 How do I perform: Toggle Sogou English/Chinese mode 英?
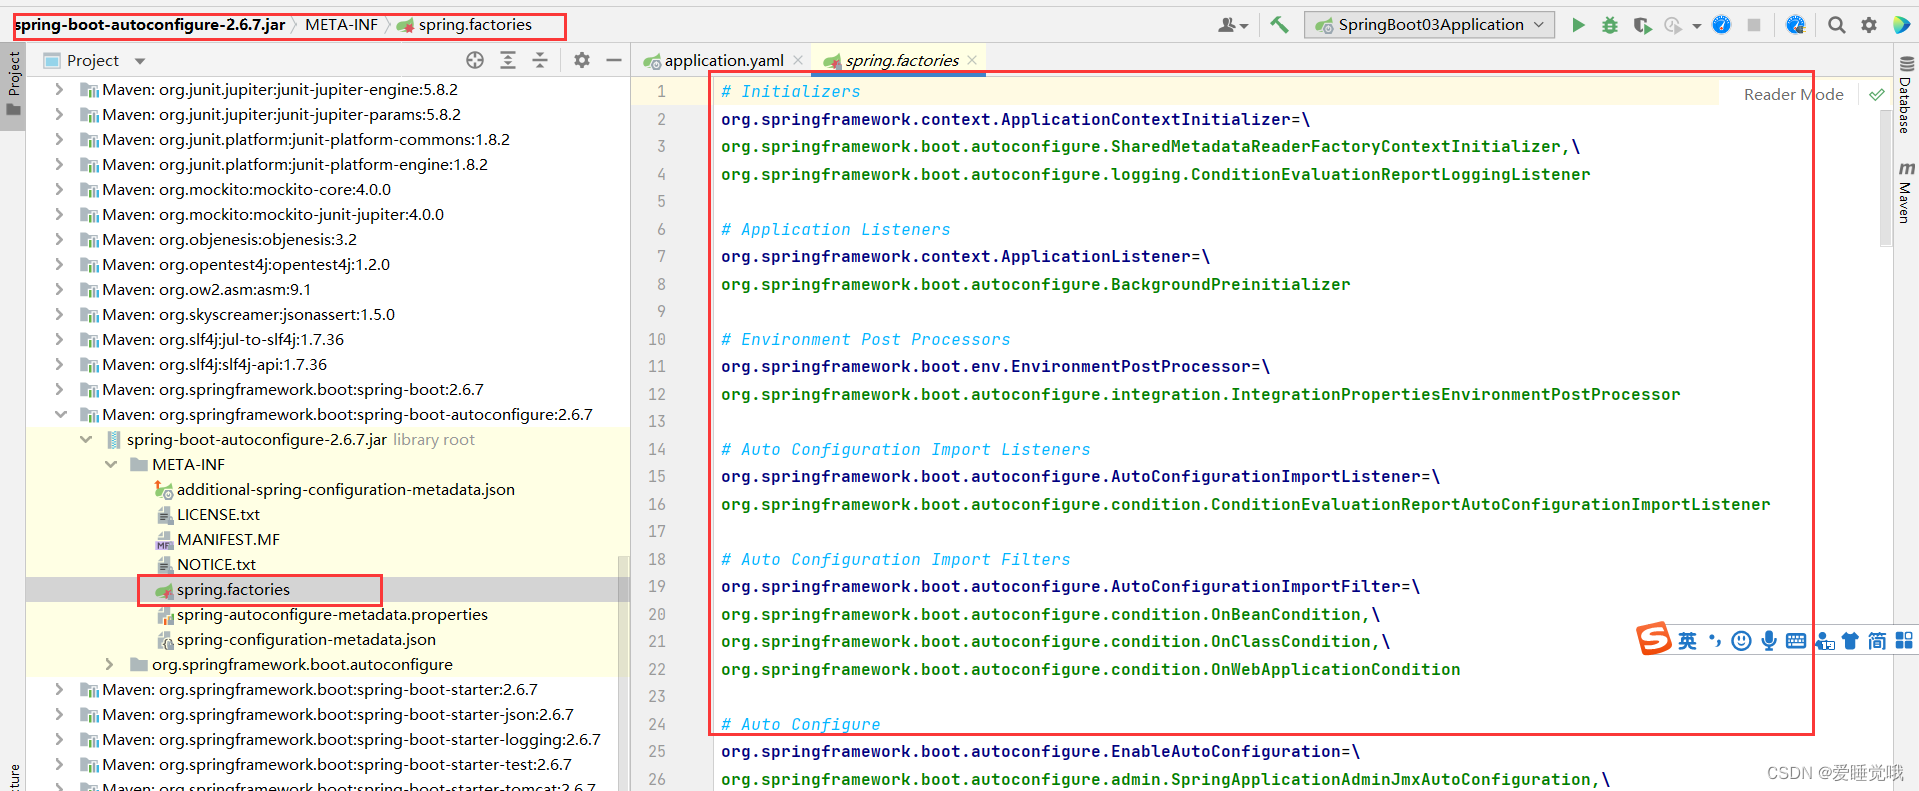1688,641
